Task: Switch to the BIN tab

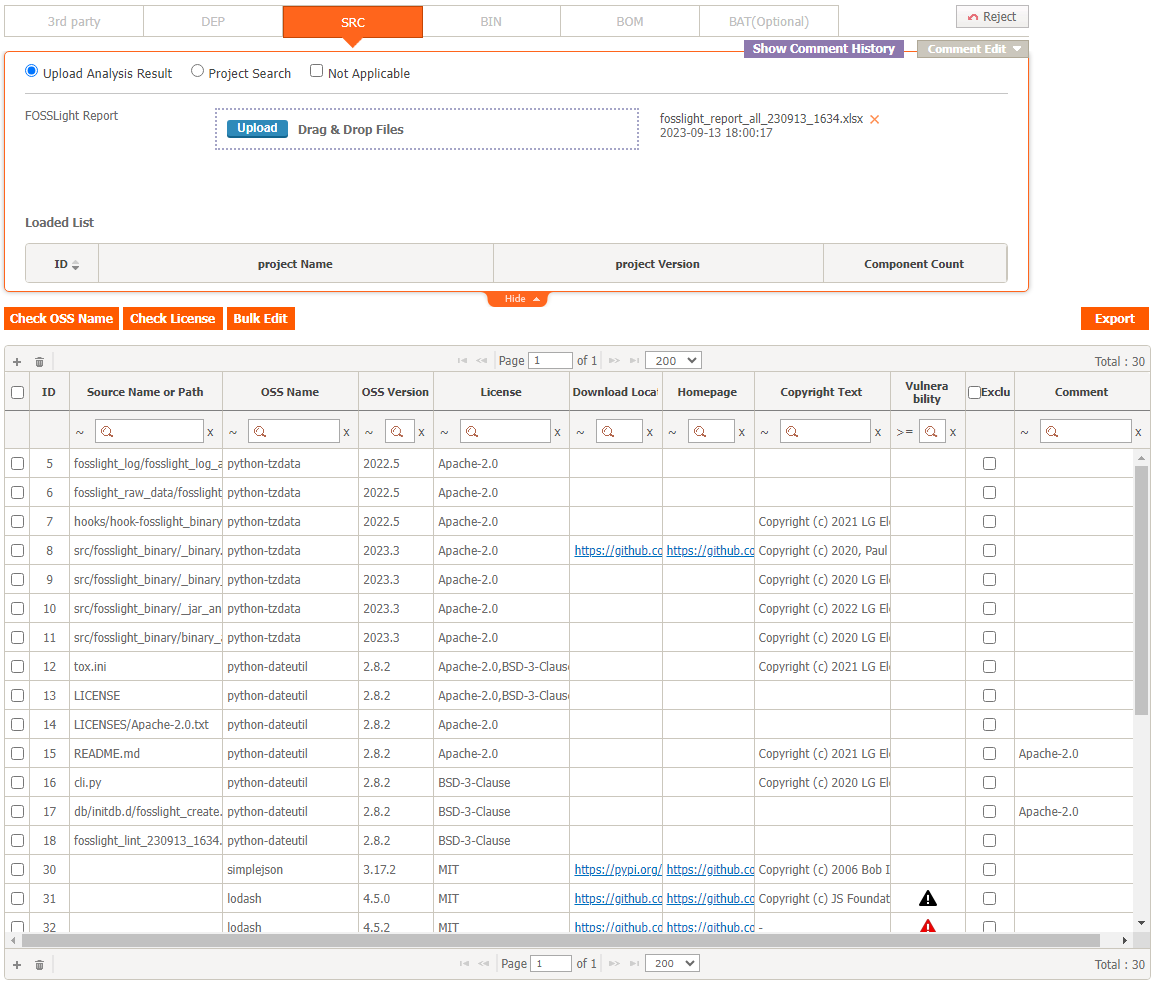Action: [491, 21]
